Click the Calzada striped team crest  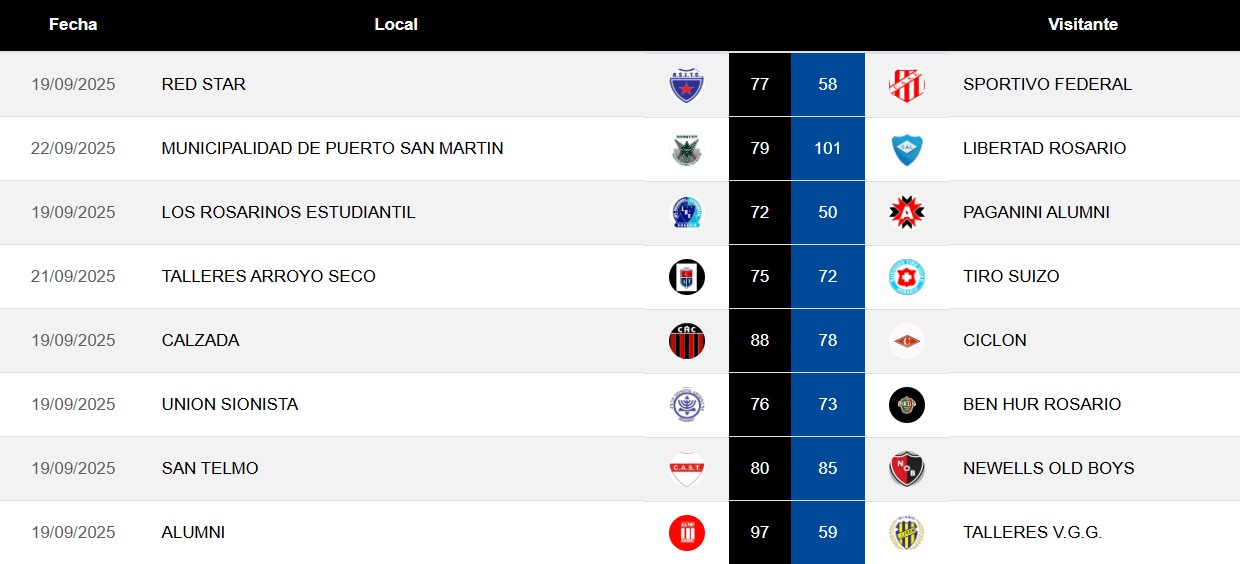686,341
